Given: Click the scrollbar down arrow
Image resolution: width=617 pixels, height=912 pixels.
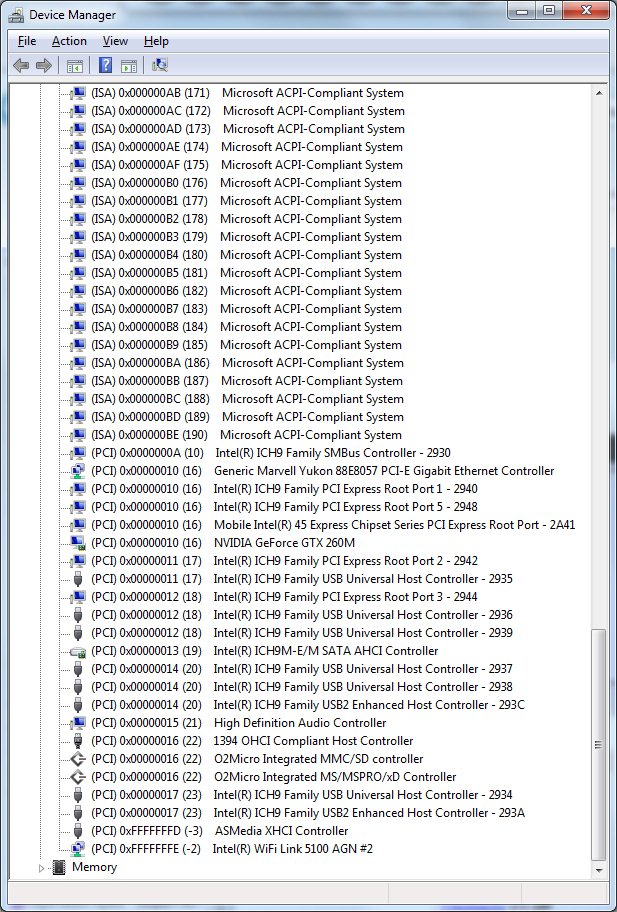Looking at the screenshot, I should pyautogui.click(x=599, y=870).
